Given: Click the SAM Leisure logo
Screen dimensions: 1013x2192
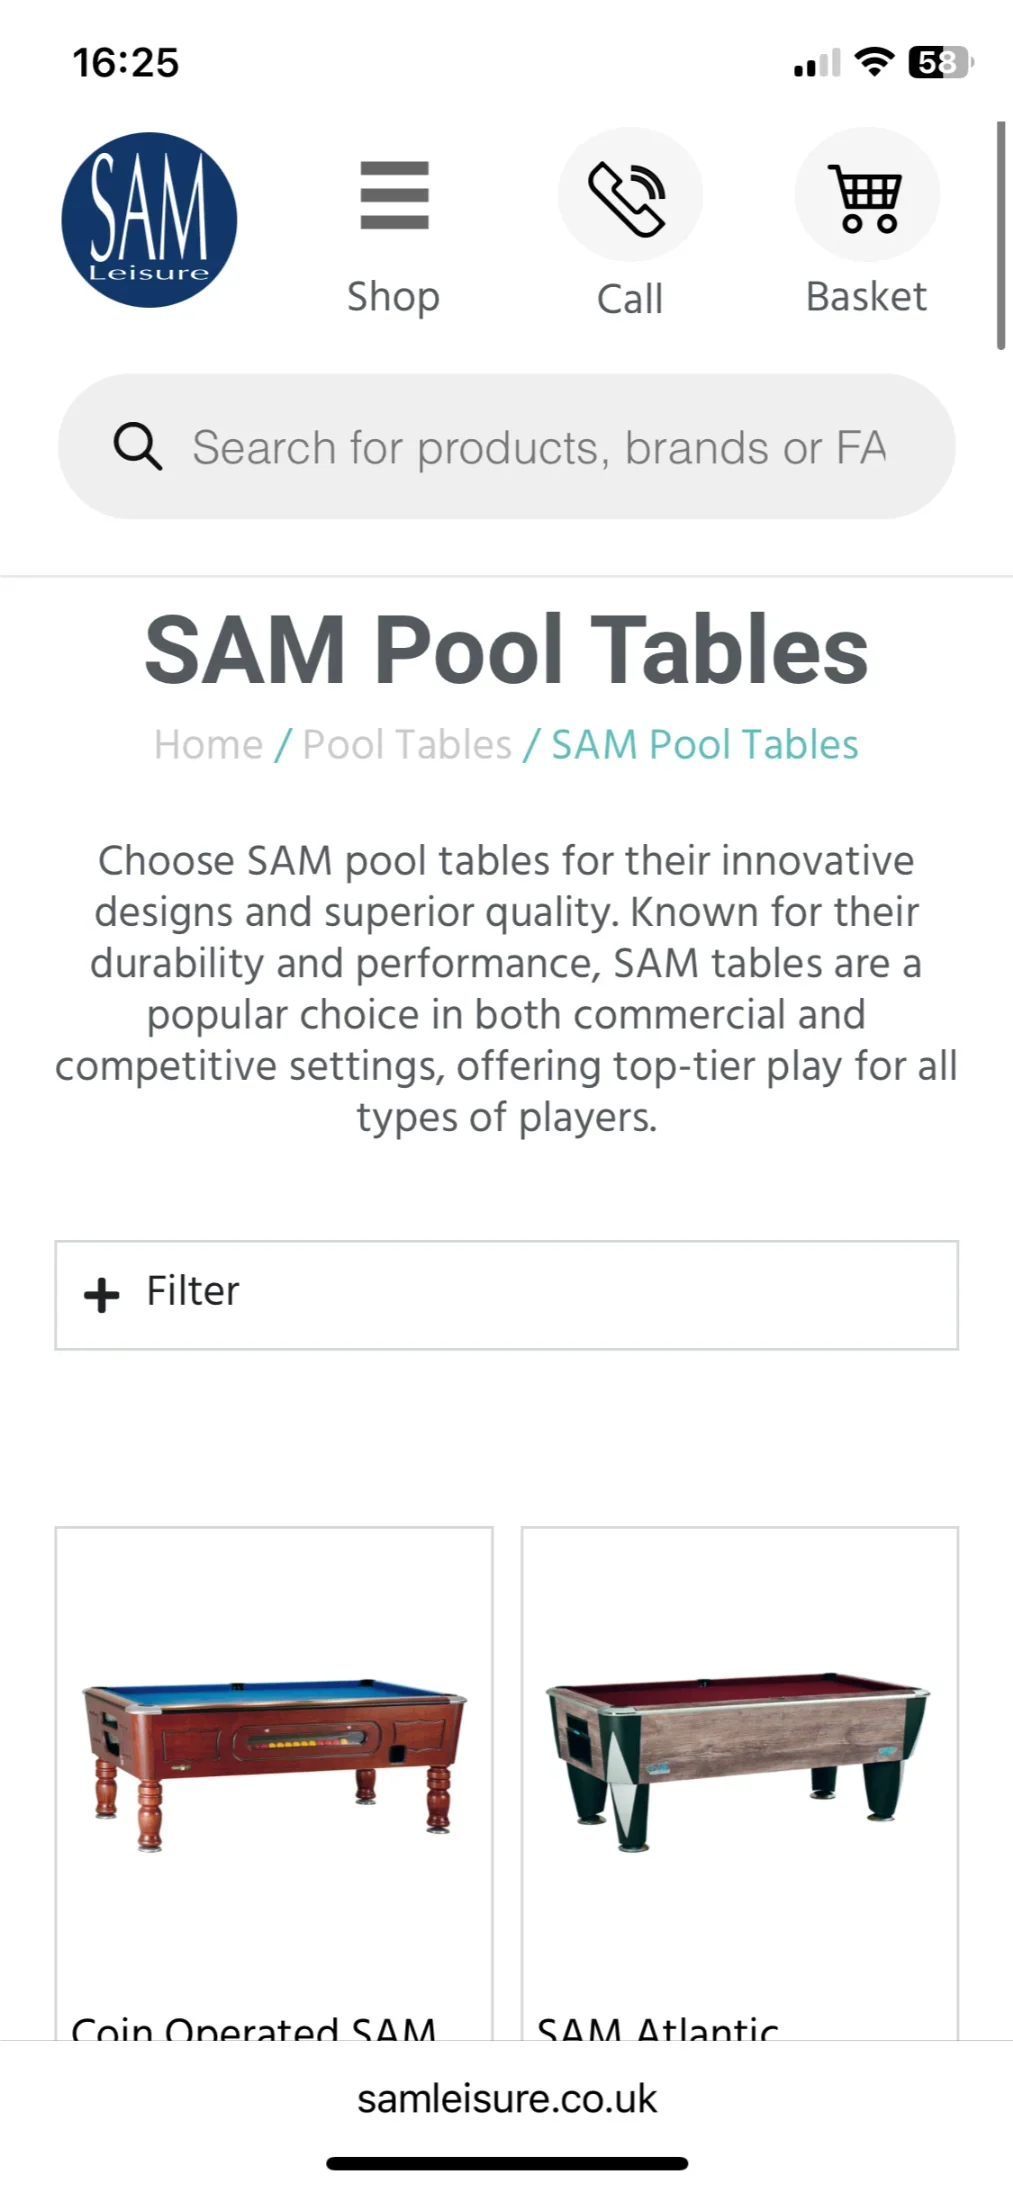Looking at the screenshot, I should 150,220.
